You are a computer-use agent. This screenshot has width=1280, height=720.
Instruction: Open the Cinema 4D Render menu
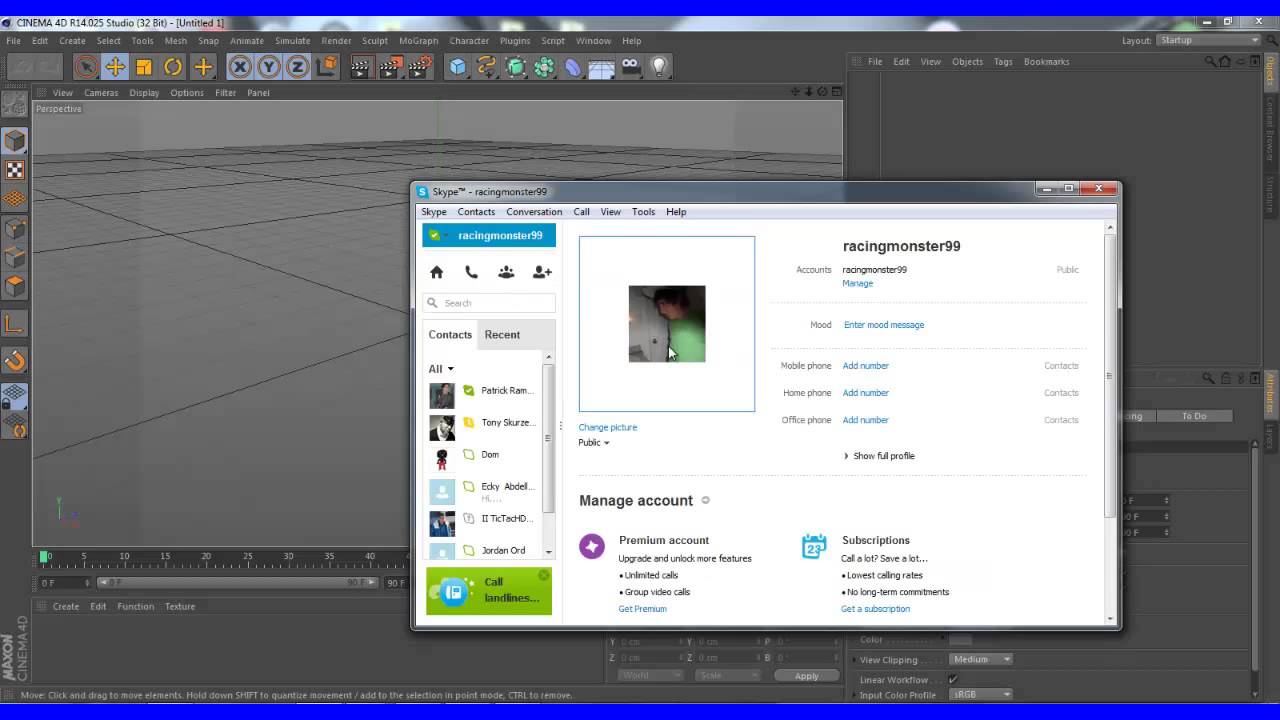(x=336, y=41)
